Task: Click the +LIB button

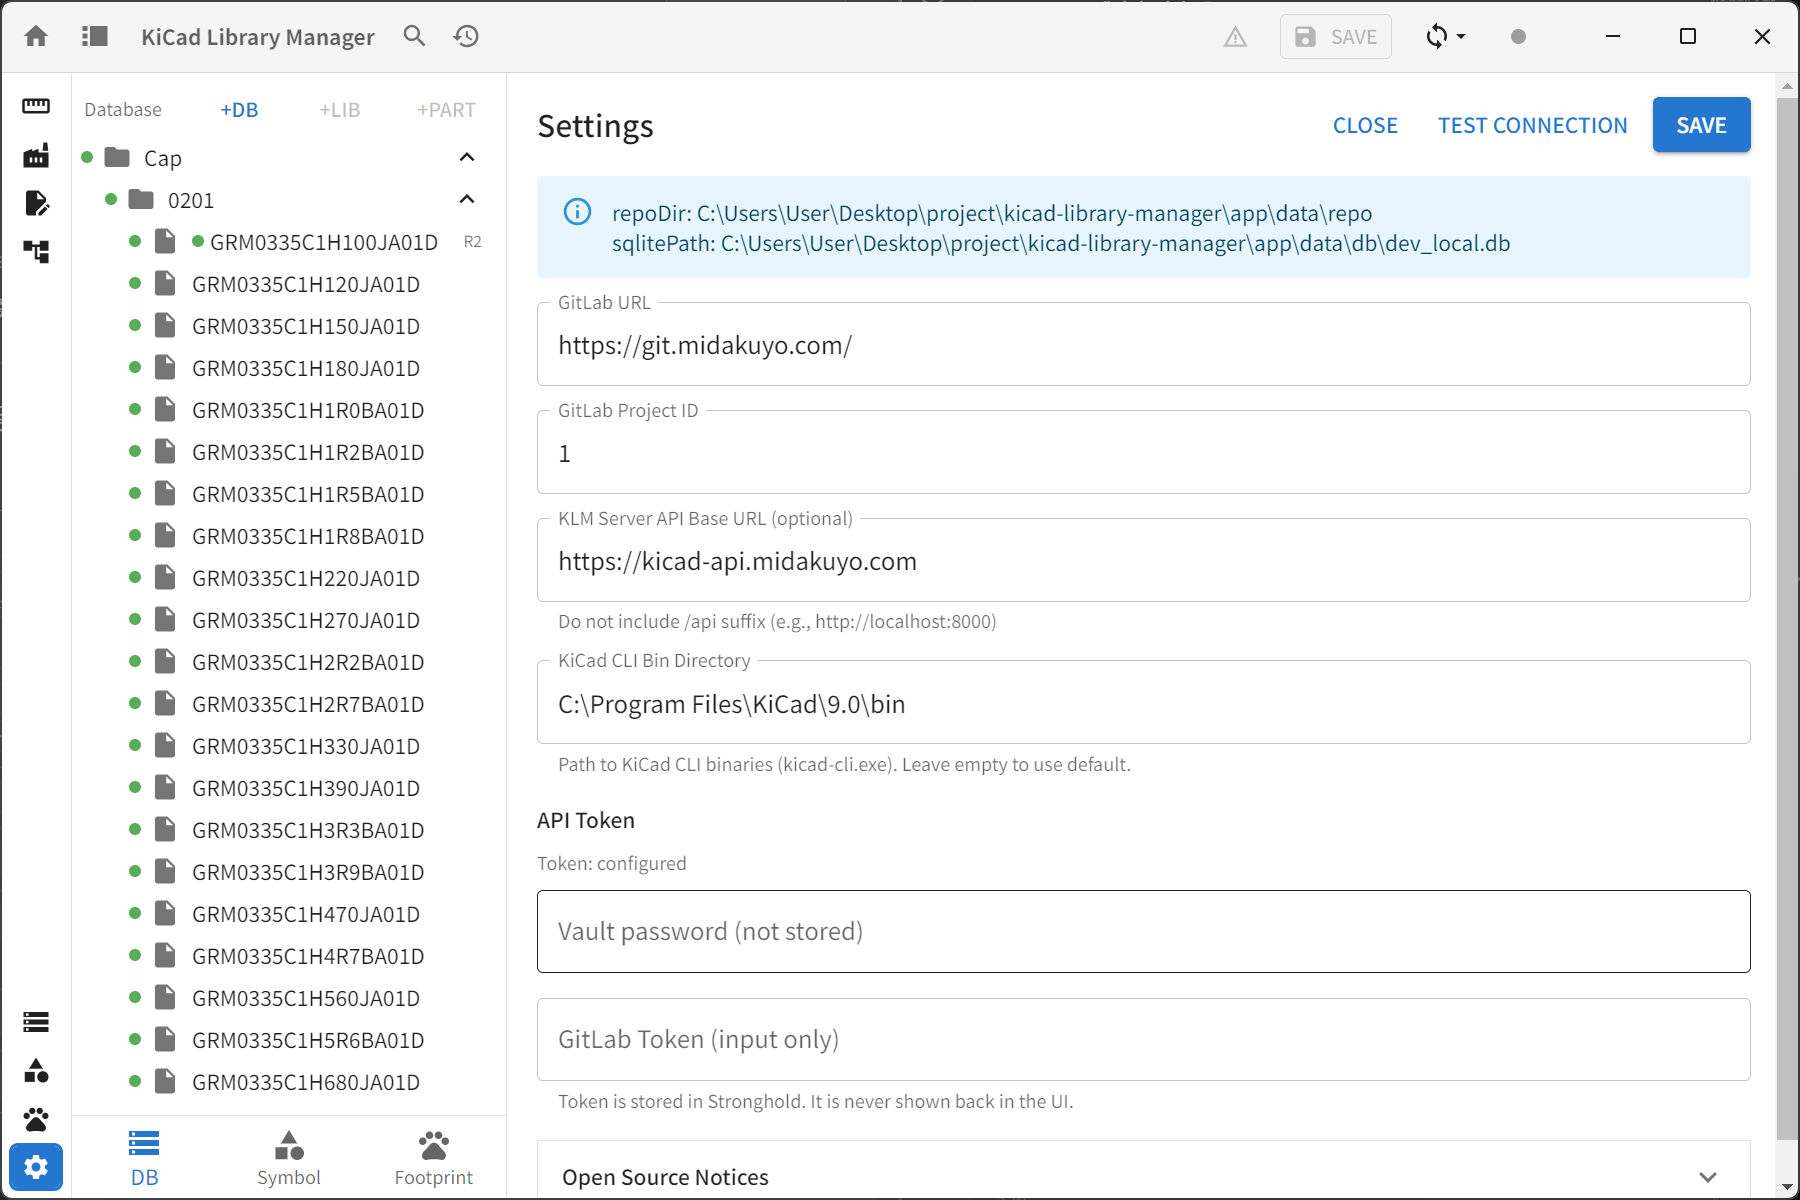Action: pos(340,110)
